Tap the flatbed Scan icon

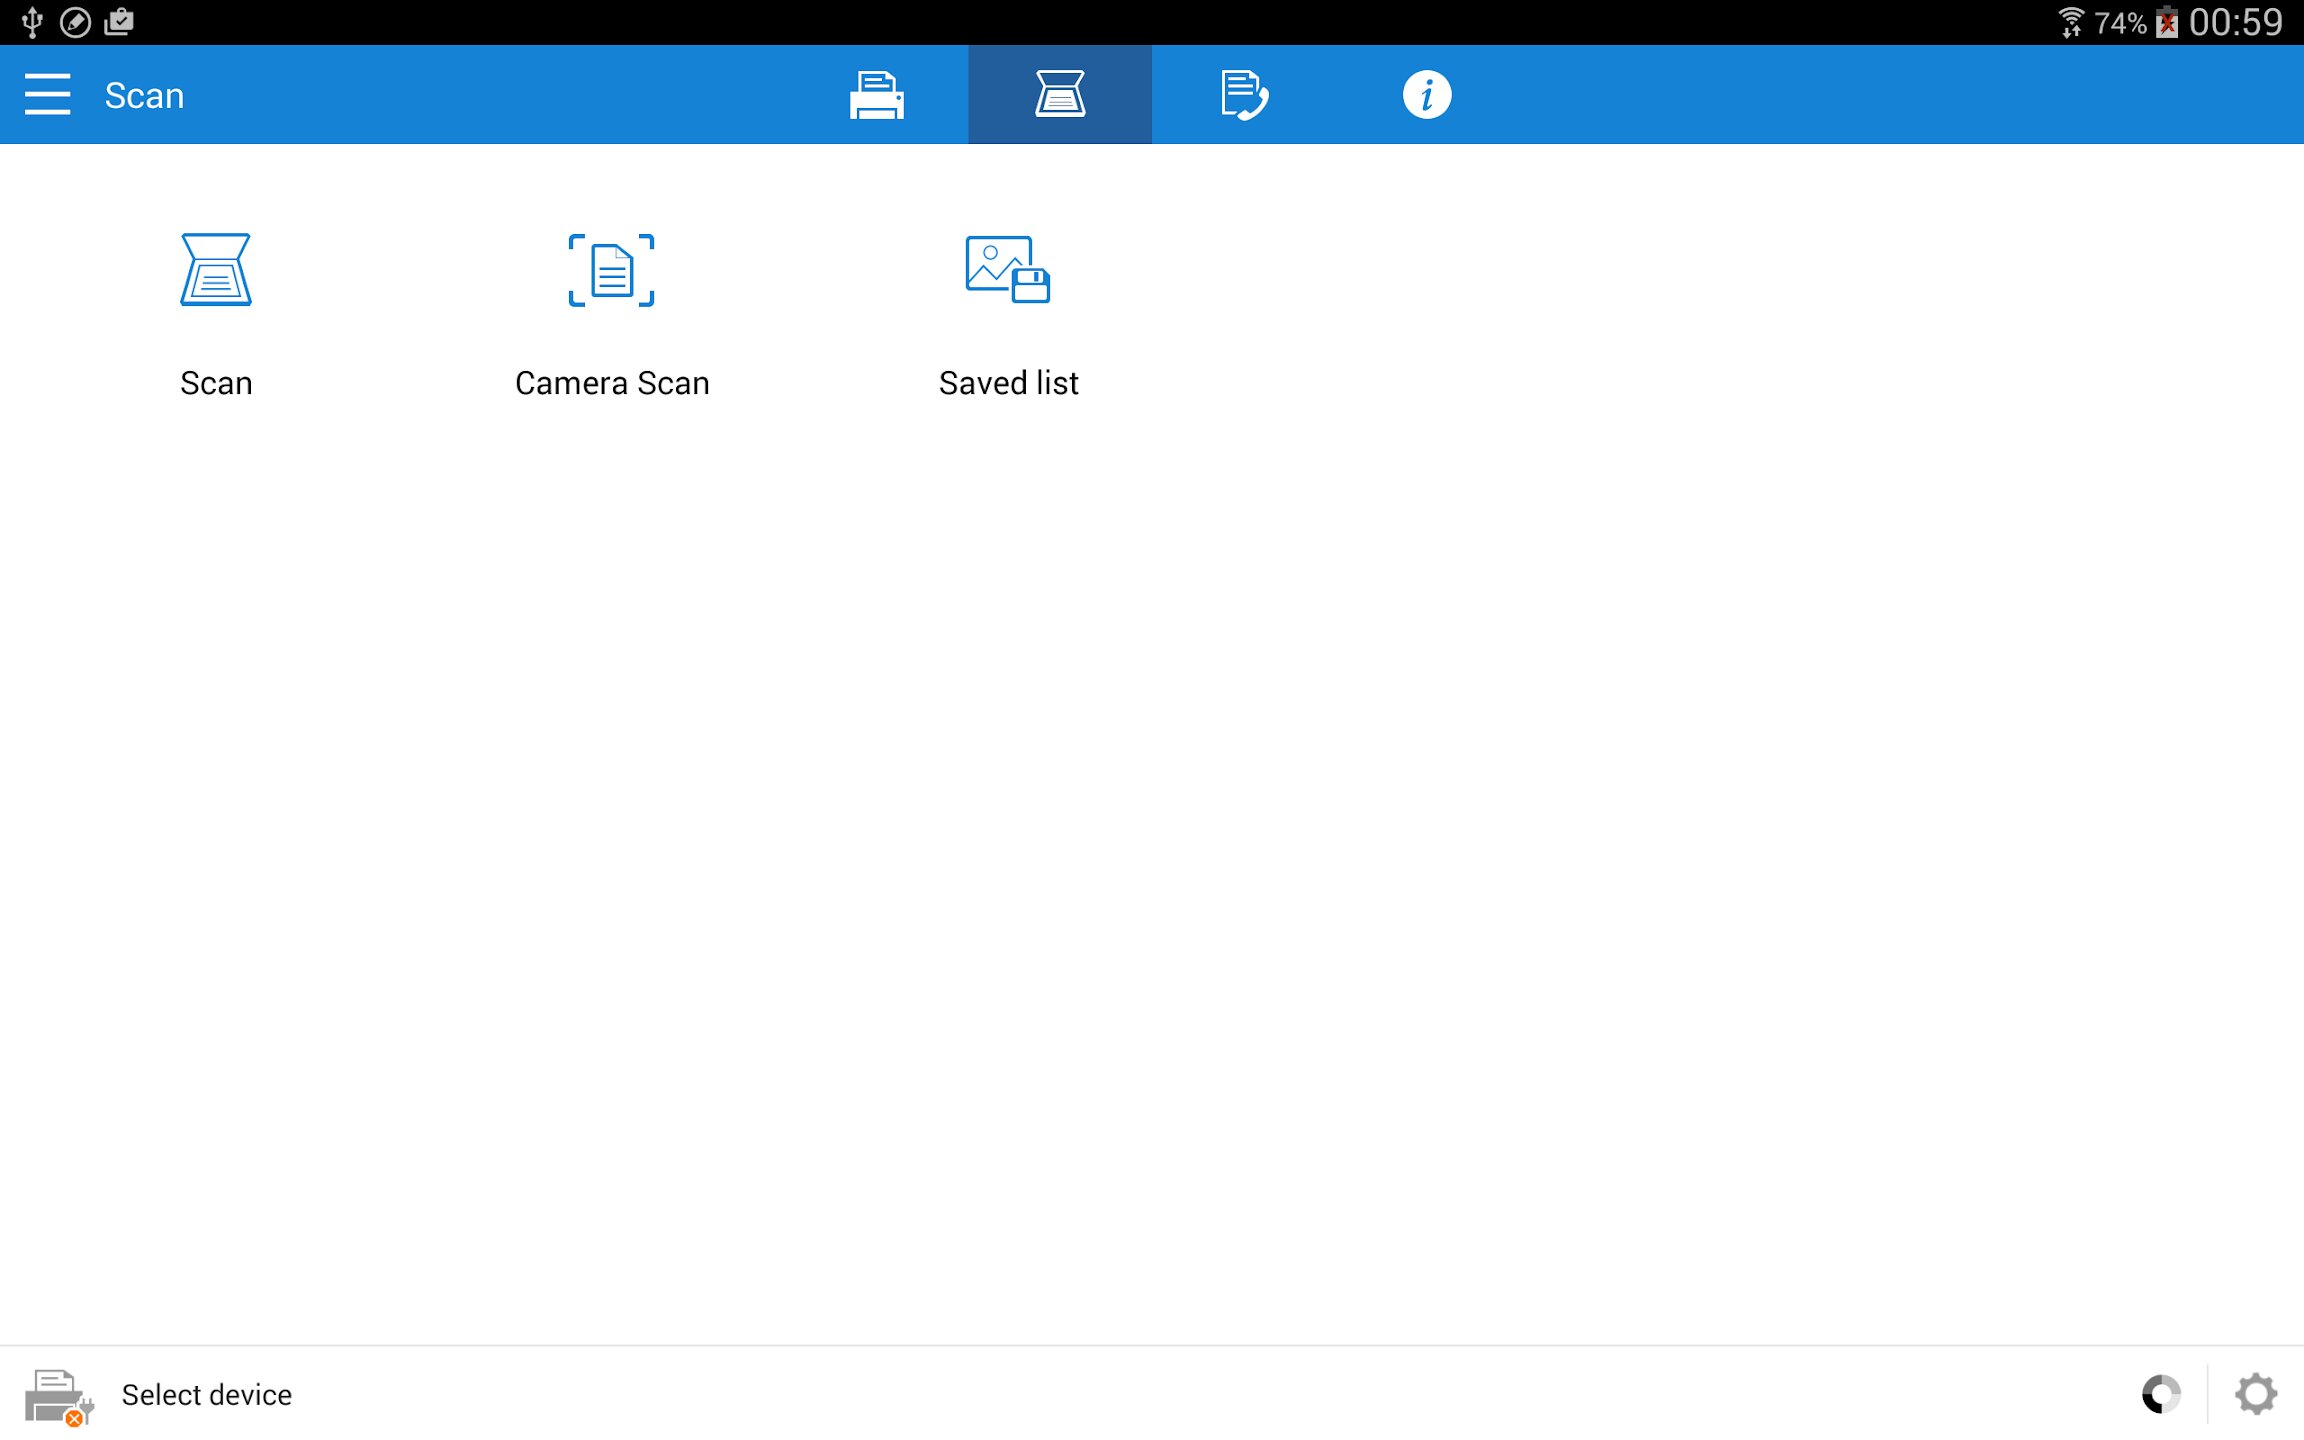tap(216, 270)
